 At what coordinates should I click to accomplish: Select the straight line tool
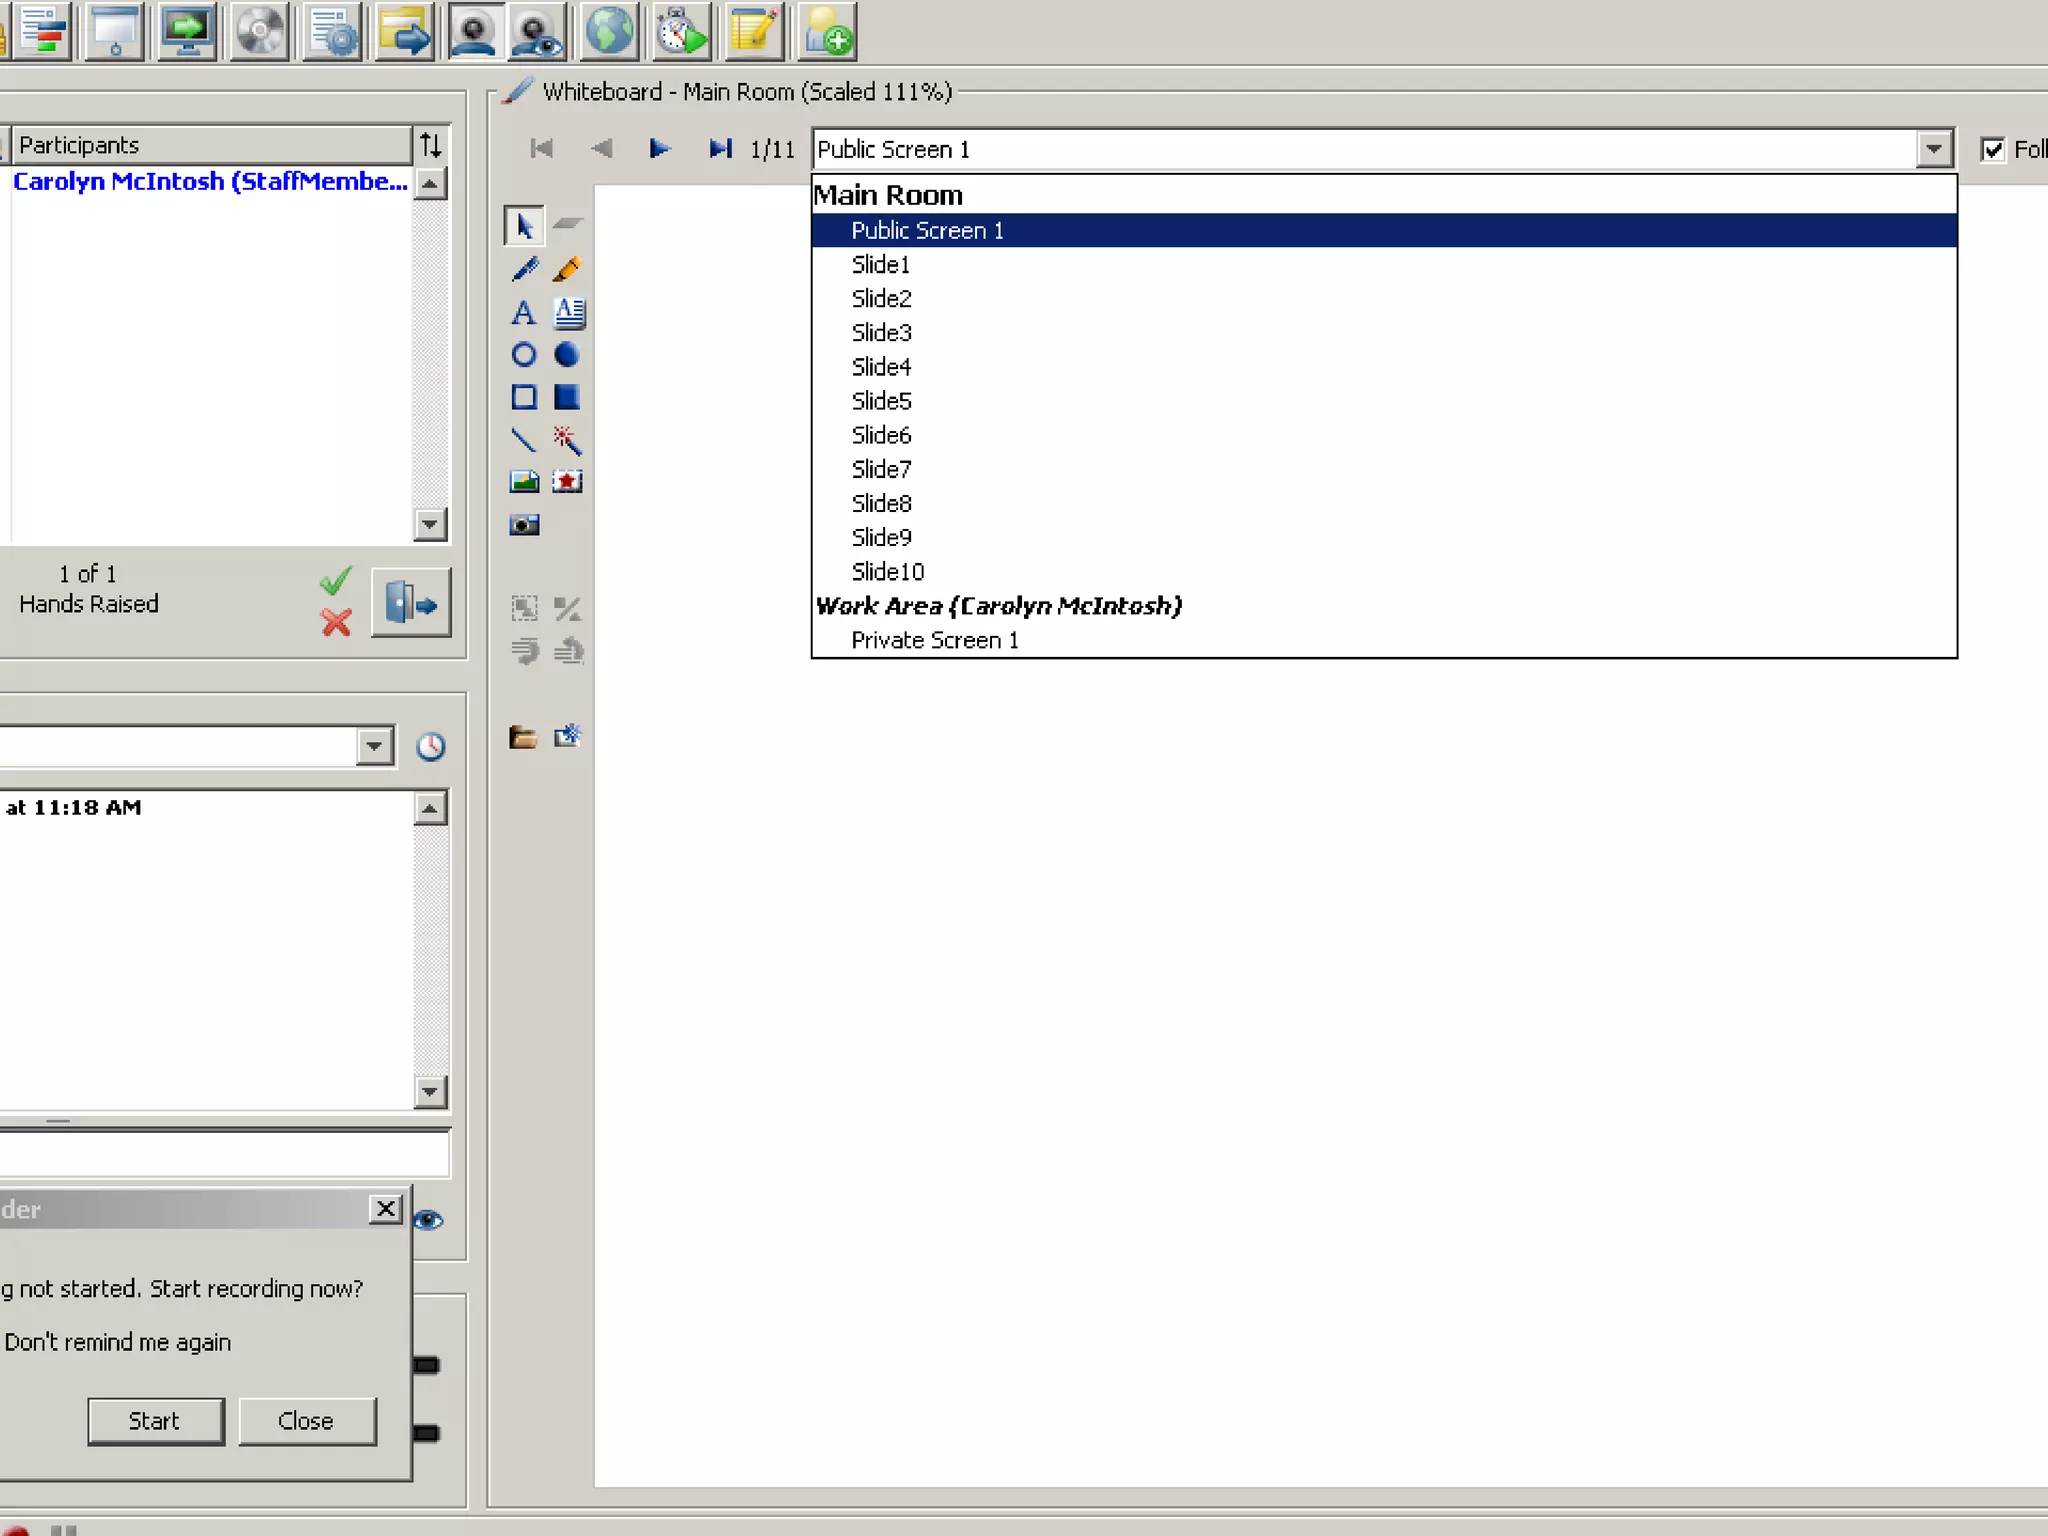click(524, 440)
